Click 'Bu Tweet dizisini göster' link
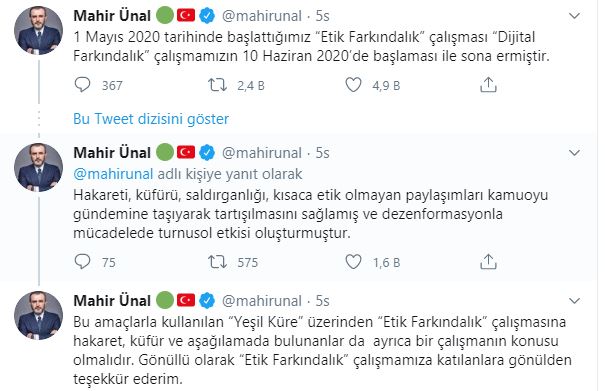The width and height of the screenshot is (605, 391). pos(151,119)
